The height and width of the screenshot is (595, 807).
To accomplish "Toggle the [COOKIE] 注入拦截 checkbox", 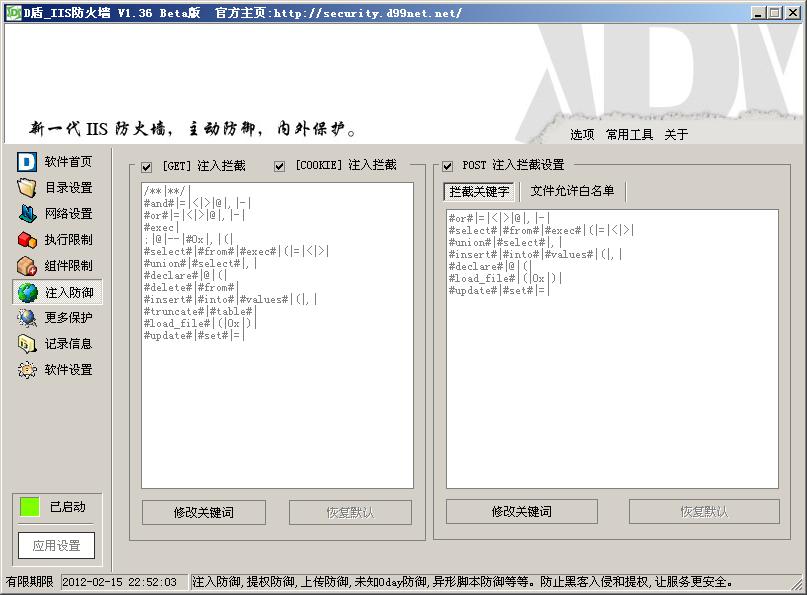I will (279, 166).
